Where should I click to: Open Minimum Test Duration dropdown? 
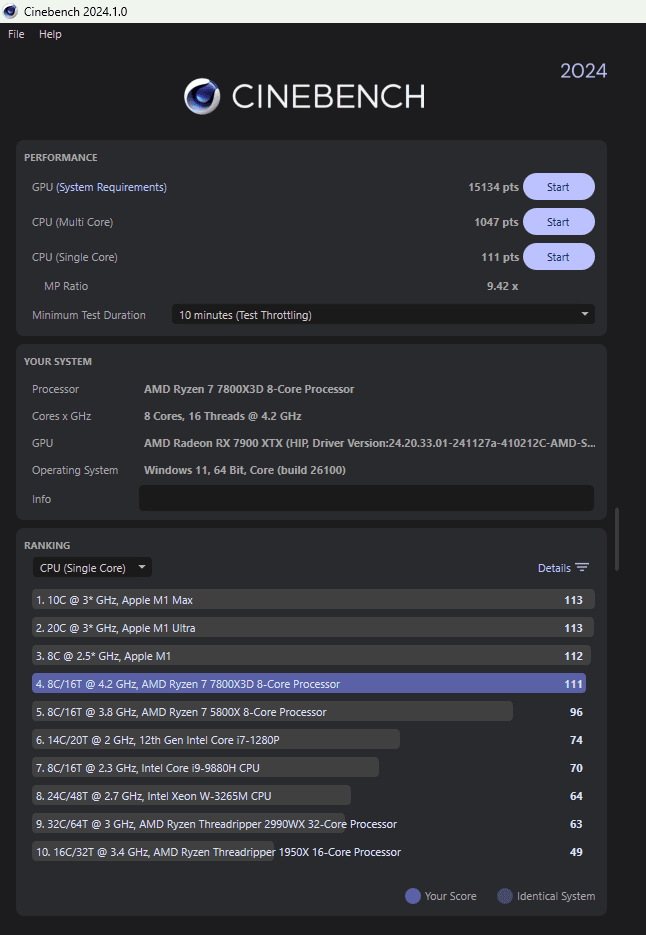coord(383,315)
